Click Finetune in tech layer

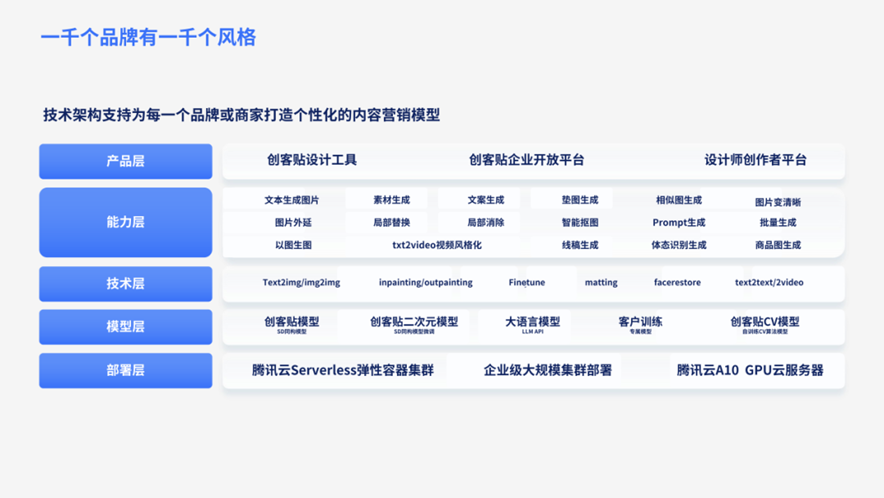pyautogui.click(x=527, y=283)
